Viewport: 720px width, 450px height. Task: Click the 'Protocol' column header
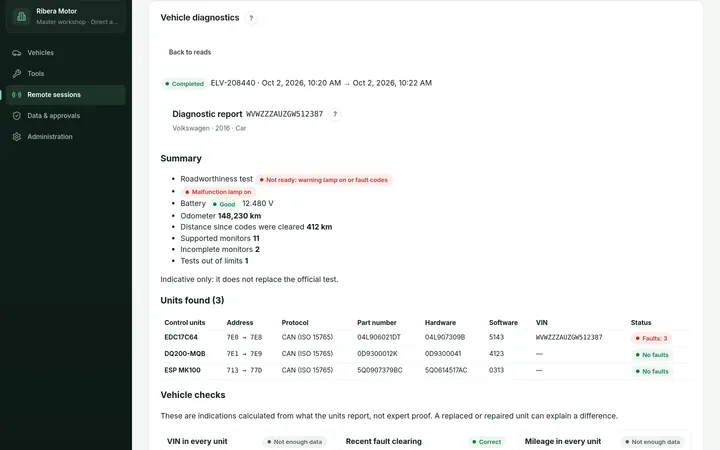point(295,323)
